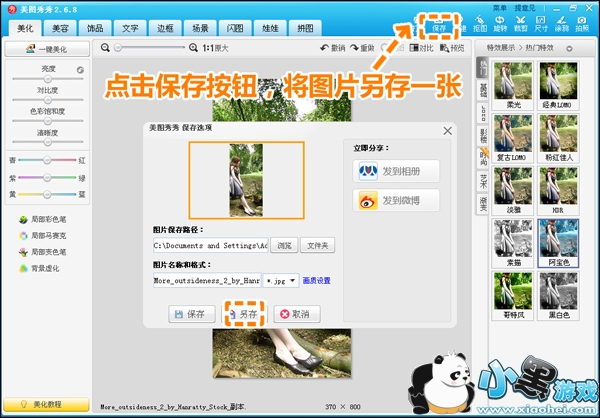600x418 pixels.
Task: Apply the 哥特风 effect thumbnail
Action: pyautogui.click(x=512, y=296)
